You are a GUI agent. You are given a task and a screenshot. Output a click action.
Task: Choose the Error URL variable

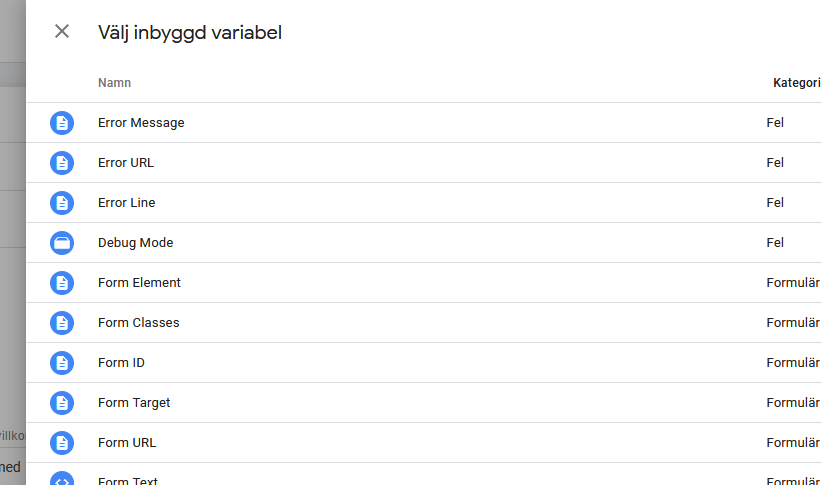(x=126, y=163)
